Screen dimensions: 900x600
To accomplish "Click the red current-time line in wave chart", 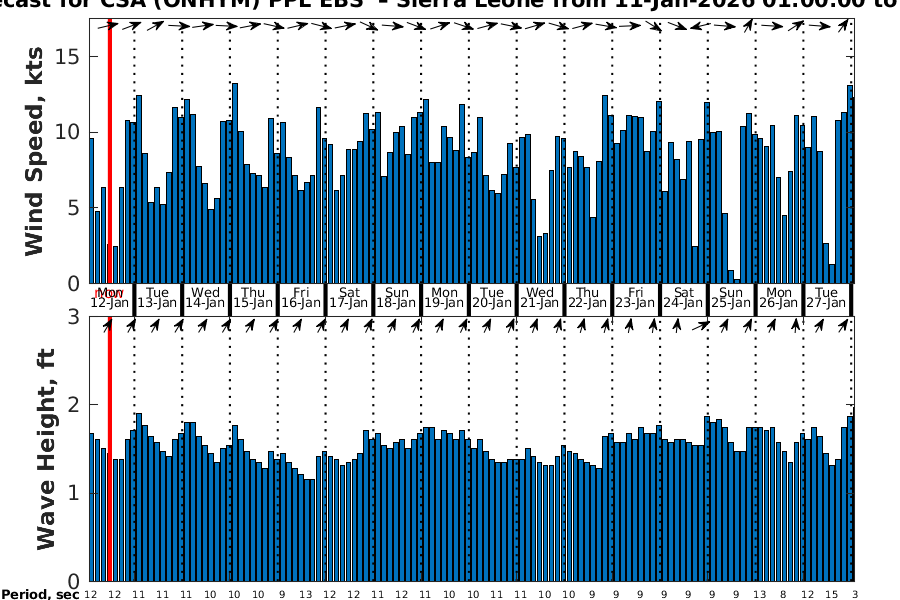I will coord(109,450).
